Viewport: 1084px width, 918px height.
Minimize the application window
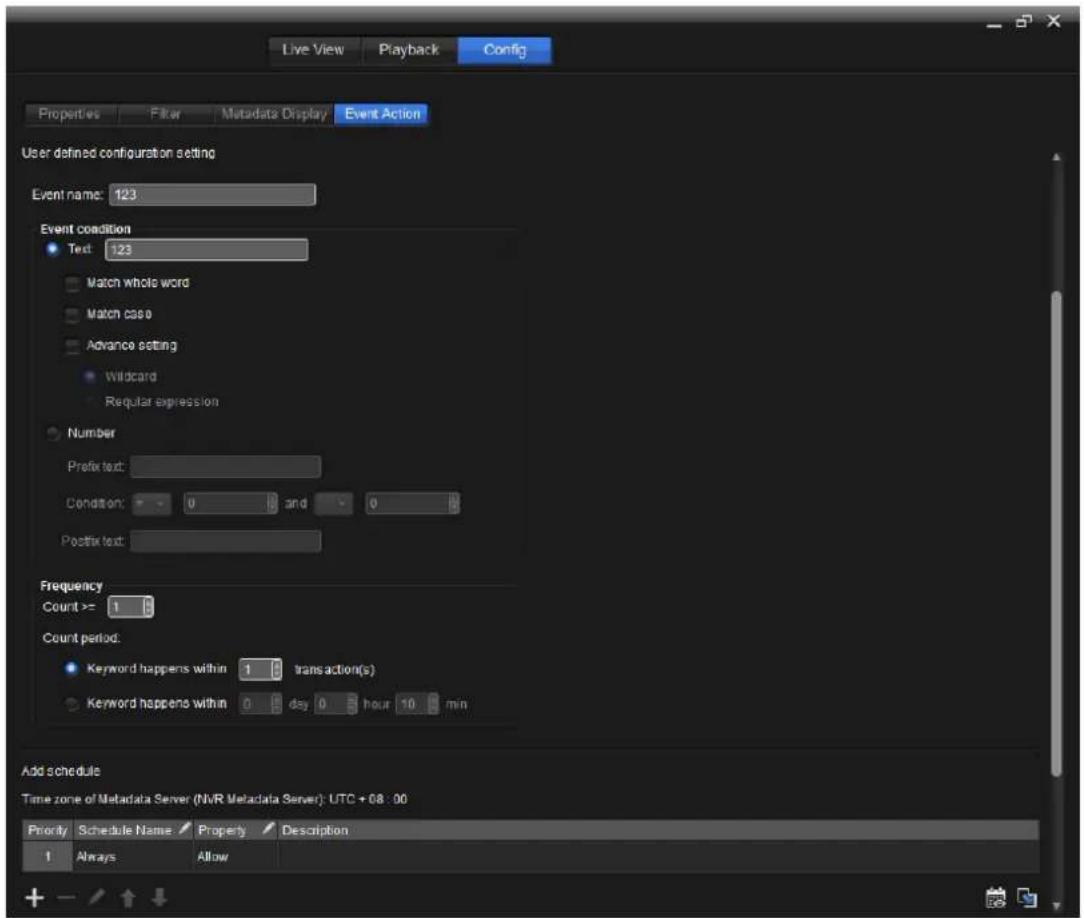tap(994, 26)
